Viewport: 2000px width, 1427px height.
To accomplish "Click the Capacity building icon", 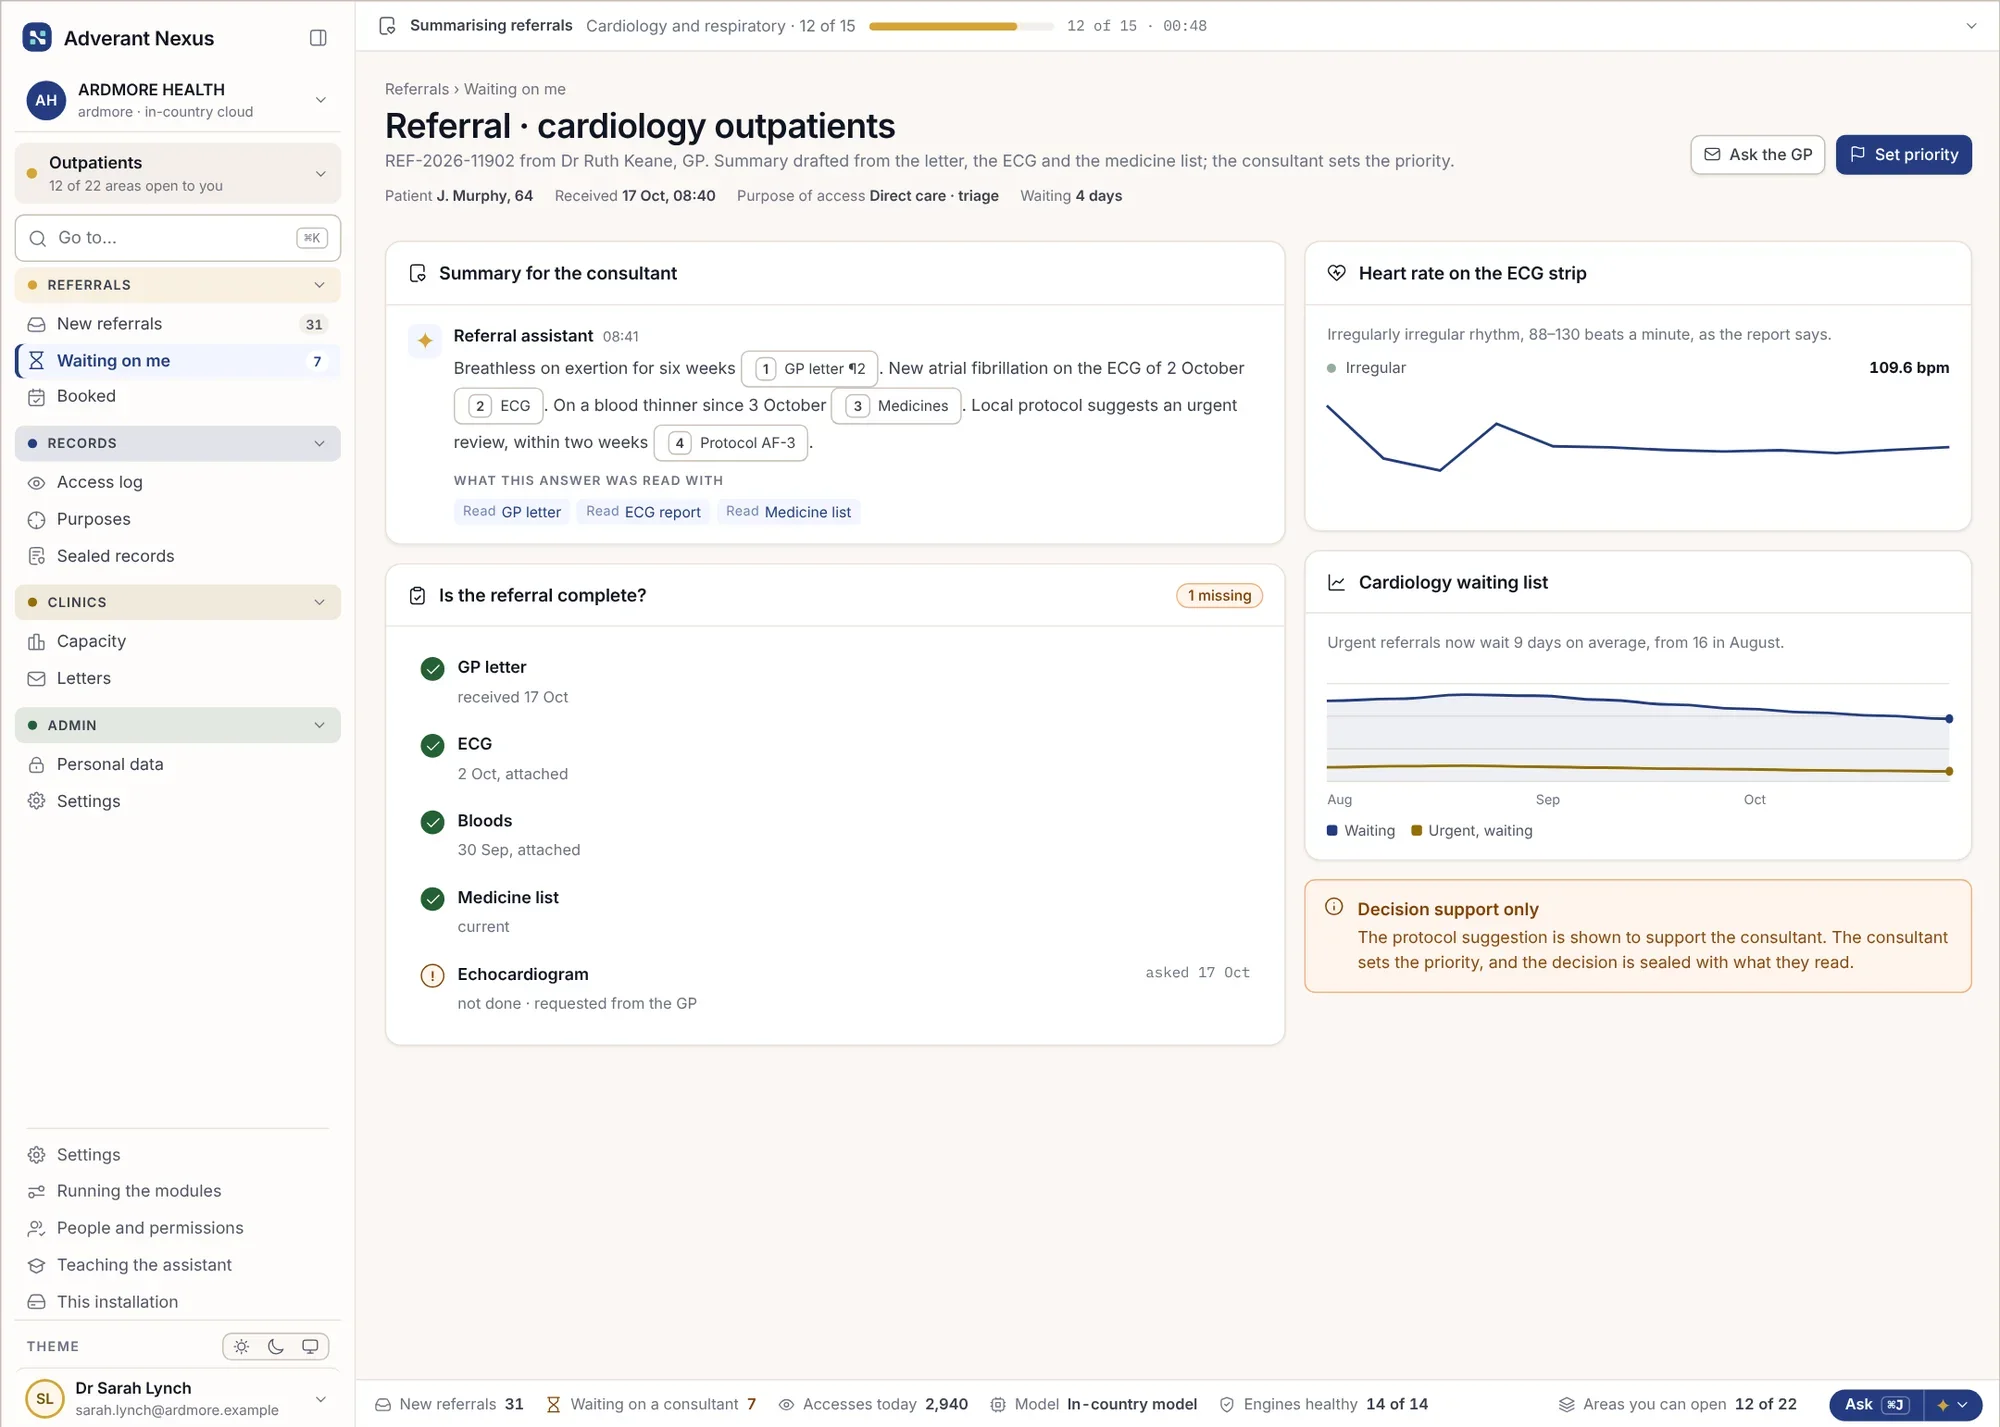I will [x=37, y=641].
